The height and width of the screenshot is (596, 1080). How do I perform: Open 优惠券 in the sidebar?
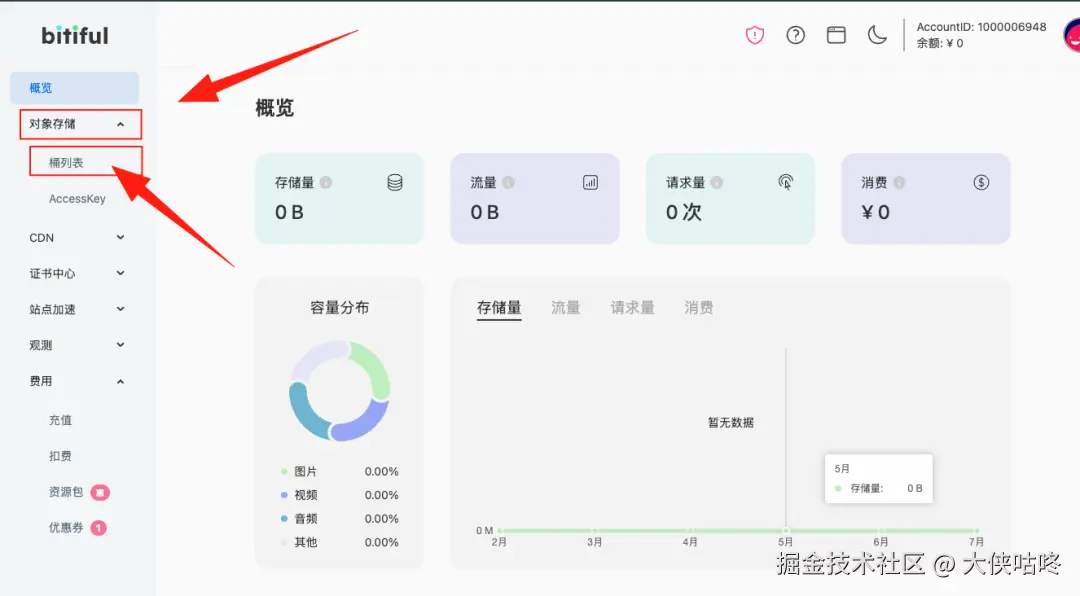pos(65,528)
